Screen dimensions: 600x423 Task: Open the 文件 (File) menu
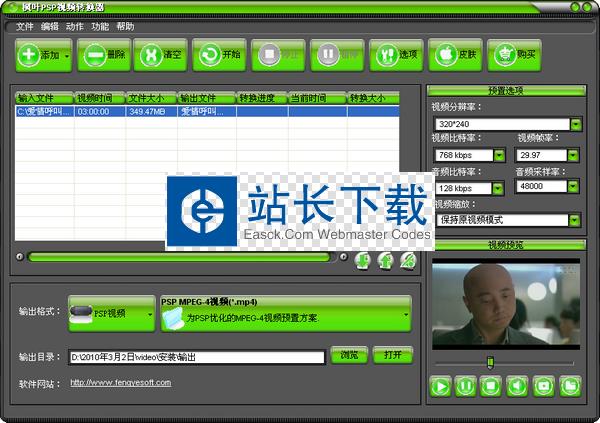pos(24,26)
